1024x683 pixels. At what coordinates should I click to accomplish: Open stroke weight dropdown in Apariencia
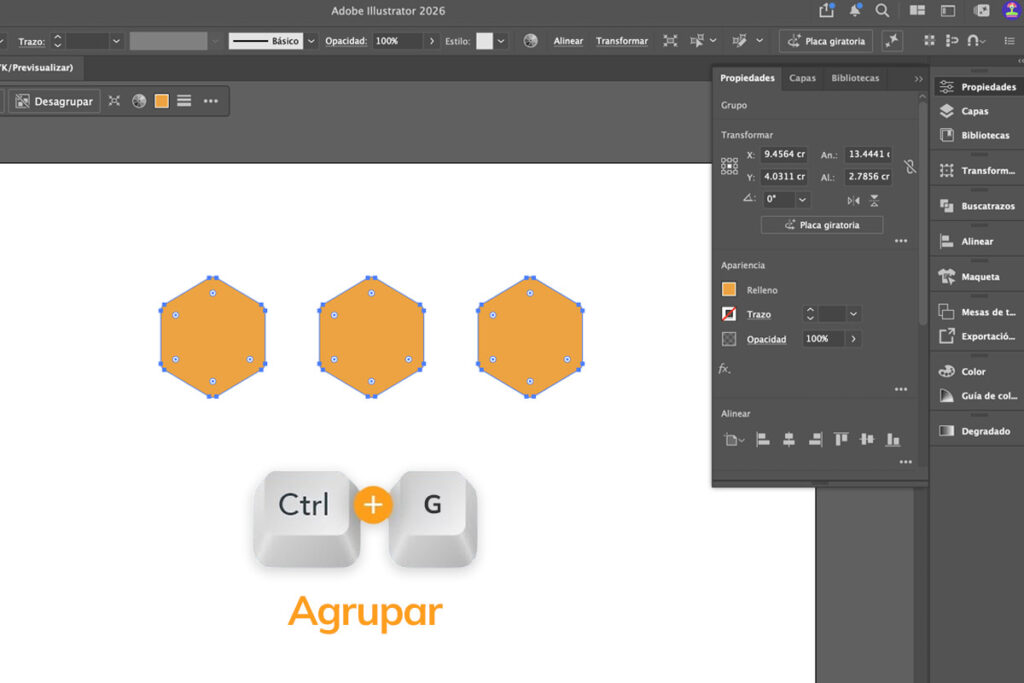(853, 314)
